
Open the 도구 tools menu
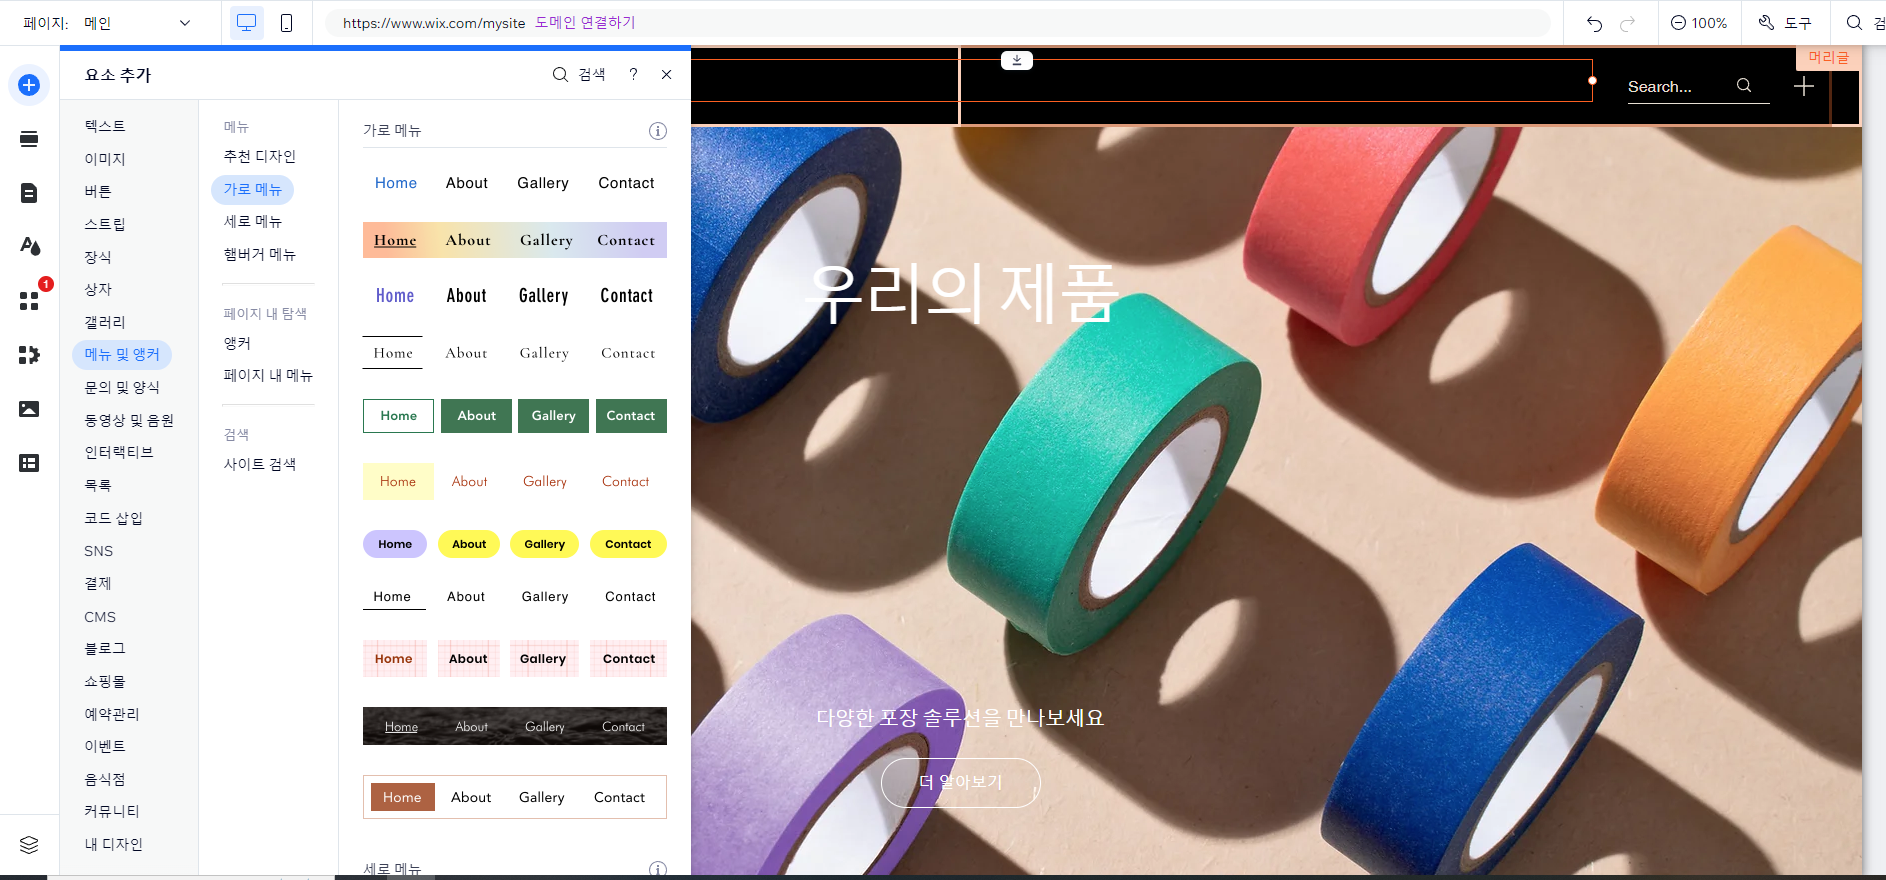coord(1785,23)
